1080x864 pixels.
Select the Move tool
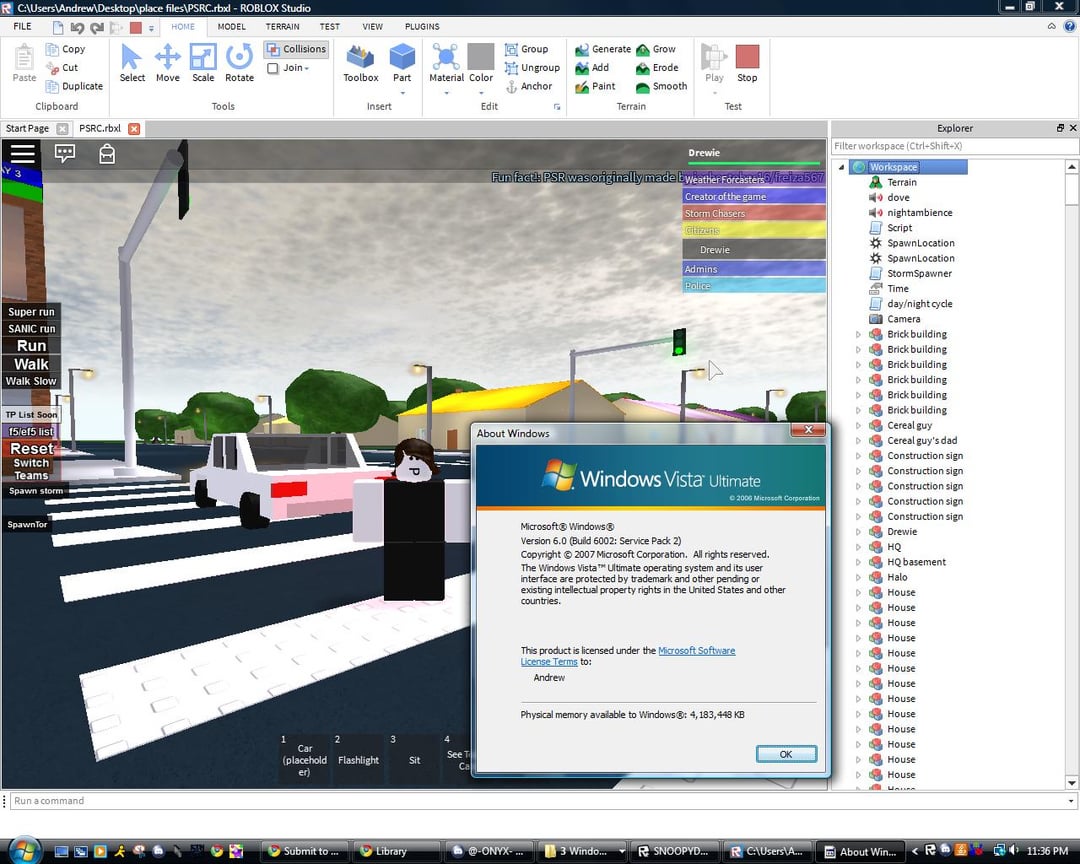167,63
